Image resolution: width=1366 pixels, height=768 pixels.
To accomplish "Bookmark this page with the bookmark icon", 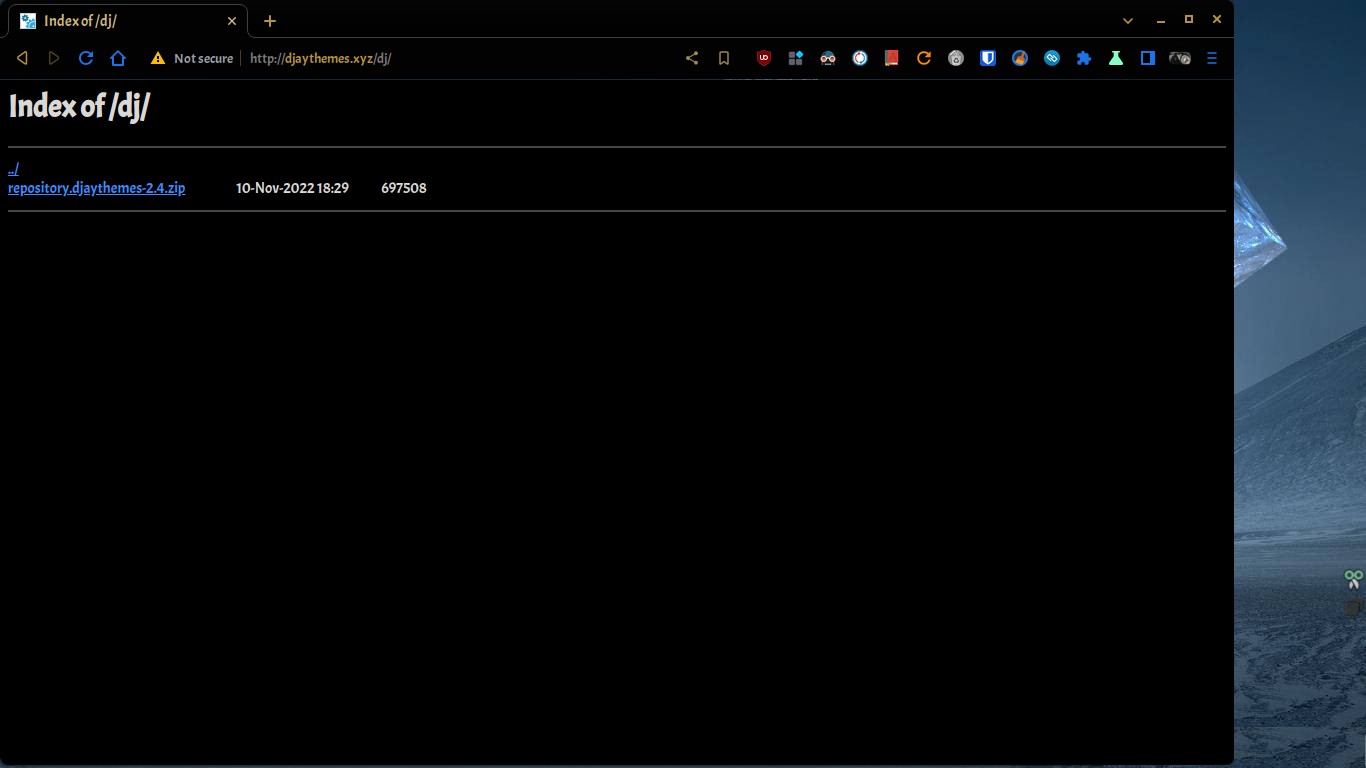I will click(x=724, y=58).
